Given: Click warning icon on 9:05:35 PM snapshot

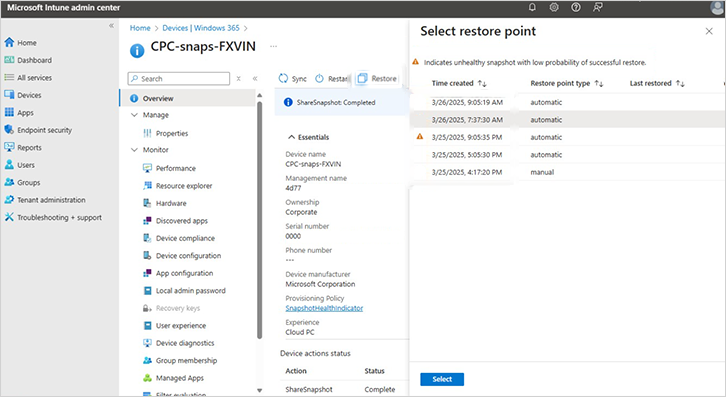Looking at the screenshot, I should pos(419,136).
